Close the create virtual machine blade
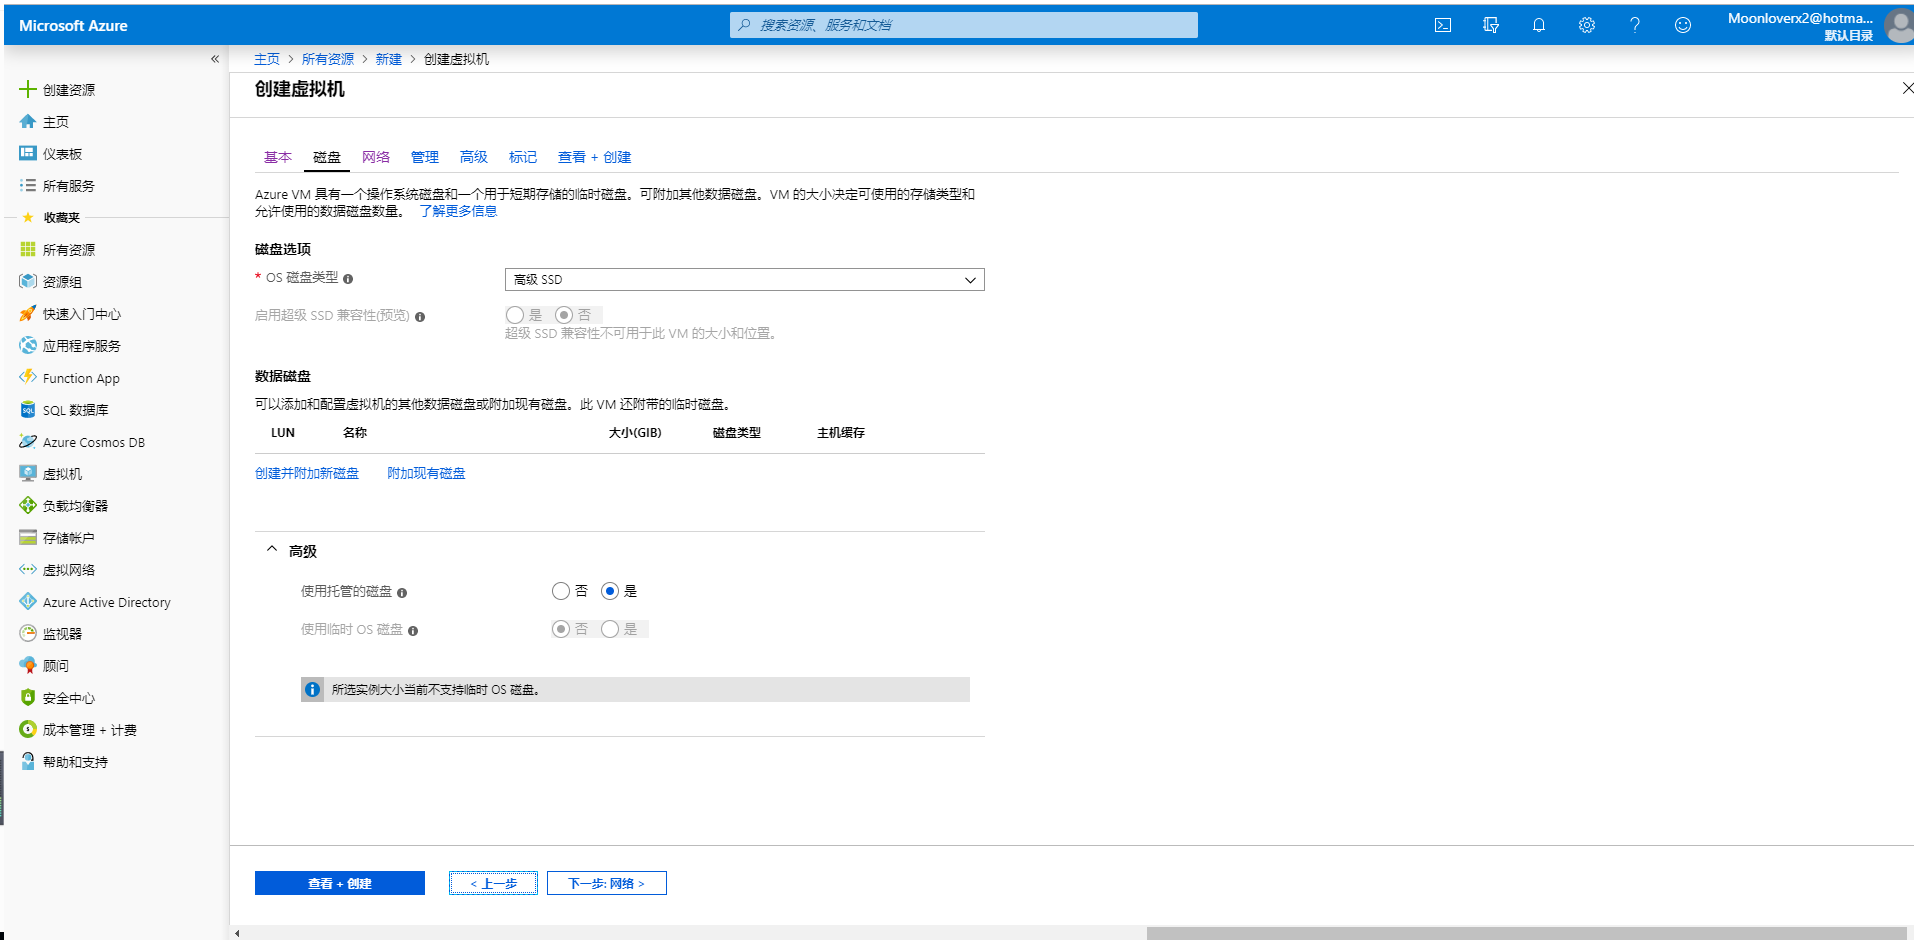 point(1907,88)
